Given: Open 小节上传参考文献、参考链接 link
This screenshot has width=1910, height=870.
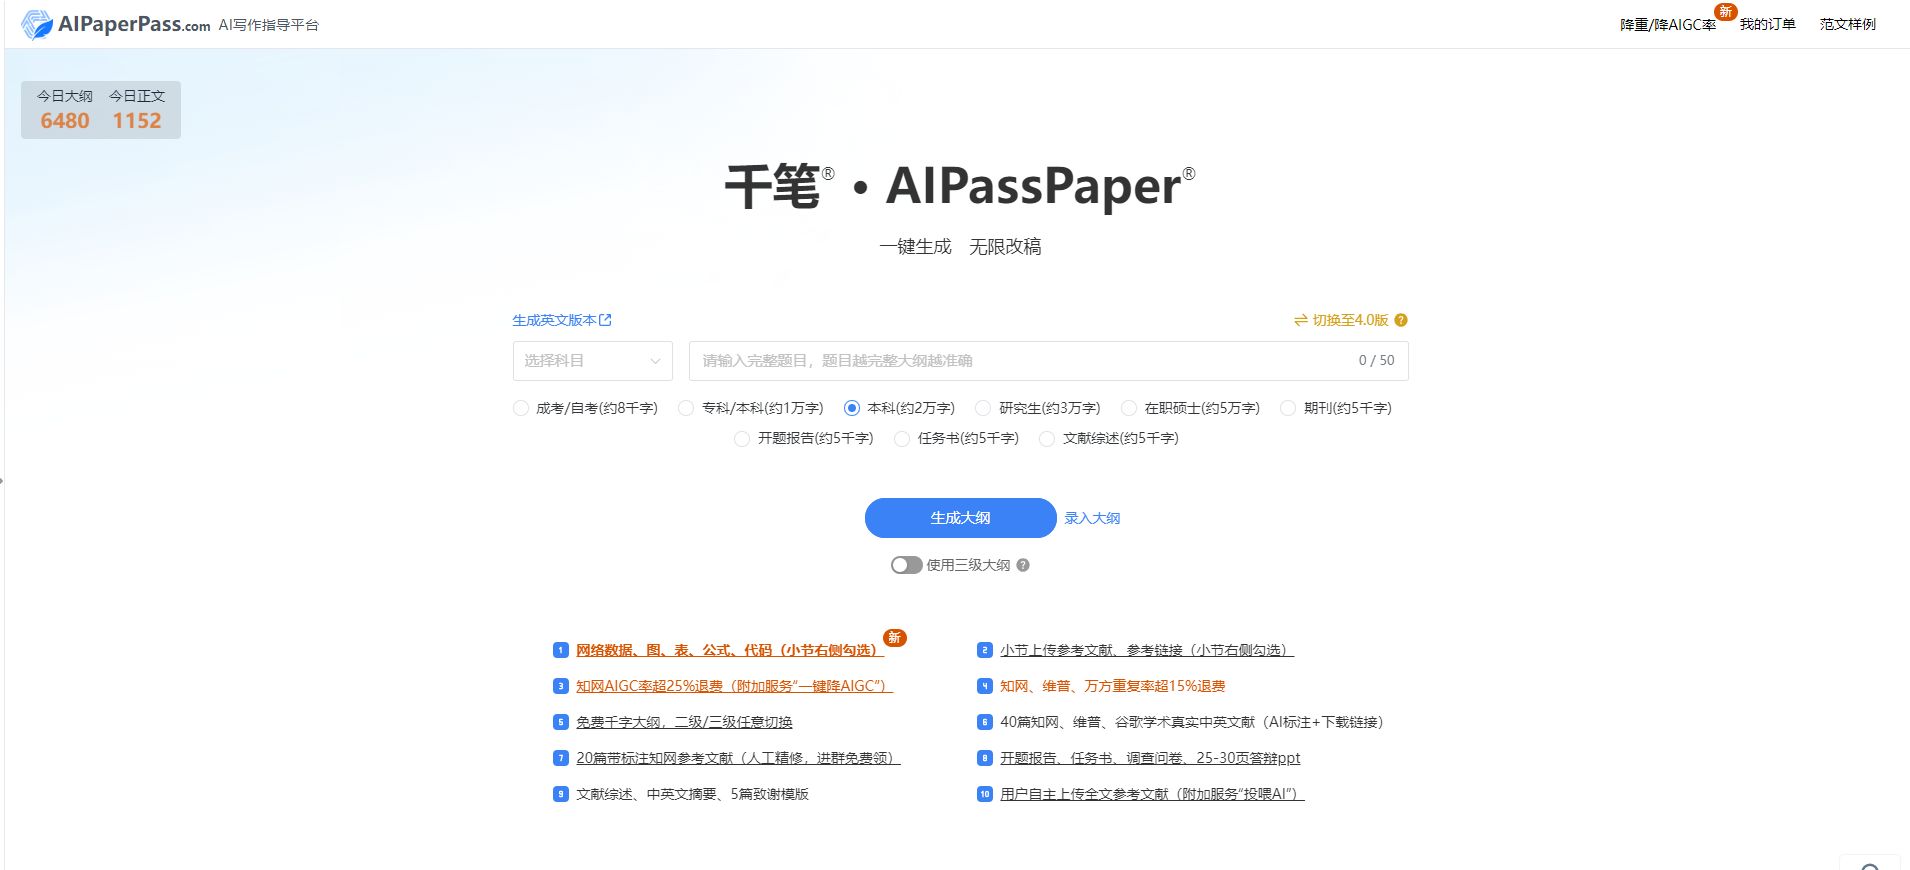Looking at the screenshot, I should pos(1147,650).
